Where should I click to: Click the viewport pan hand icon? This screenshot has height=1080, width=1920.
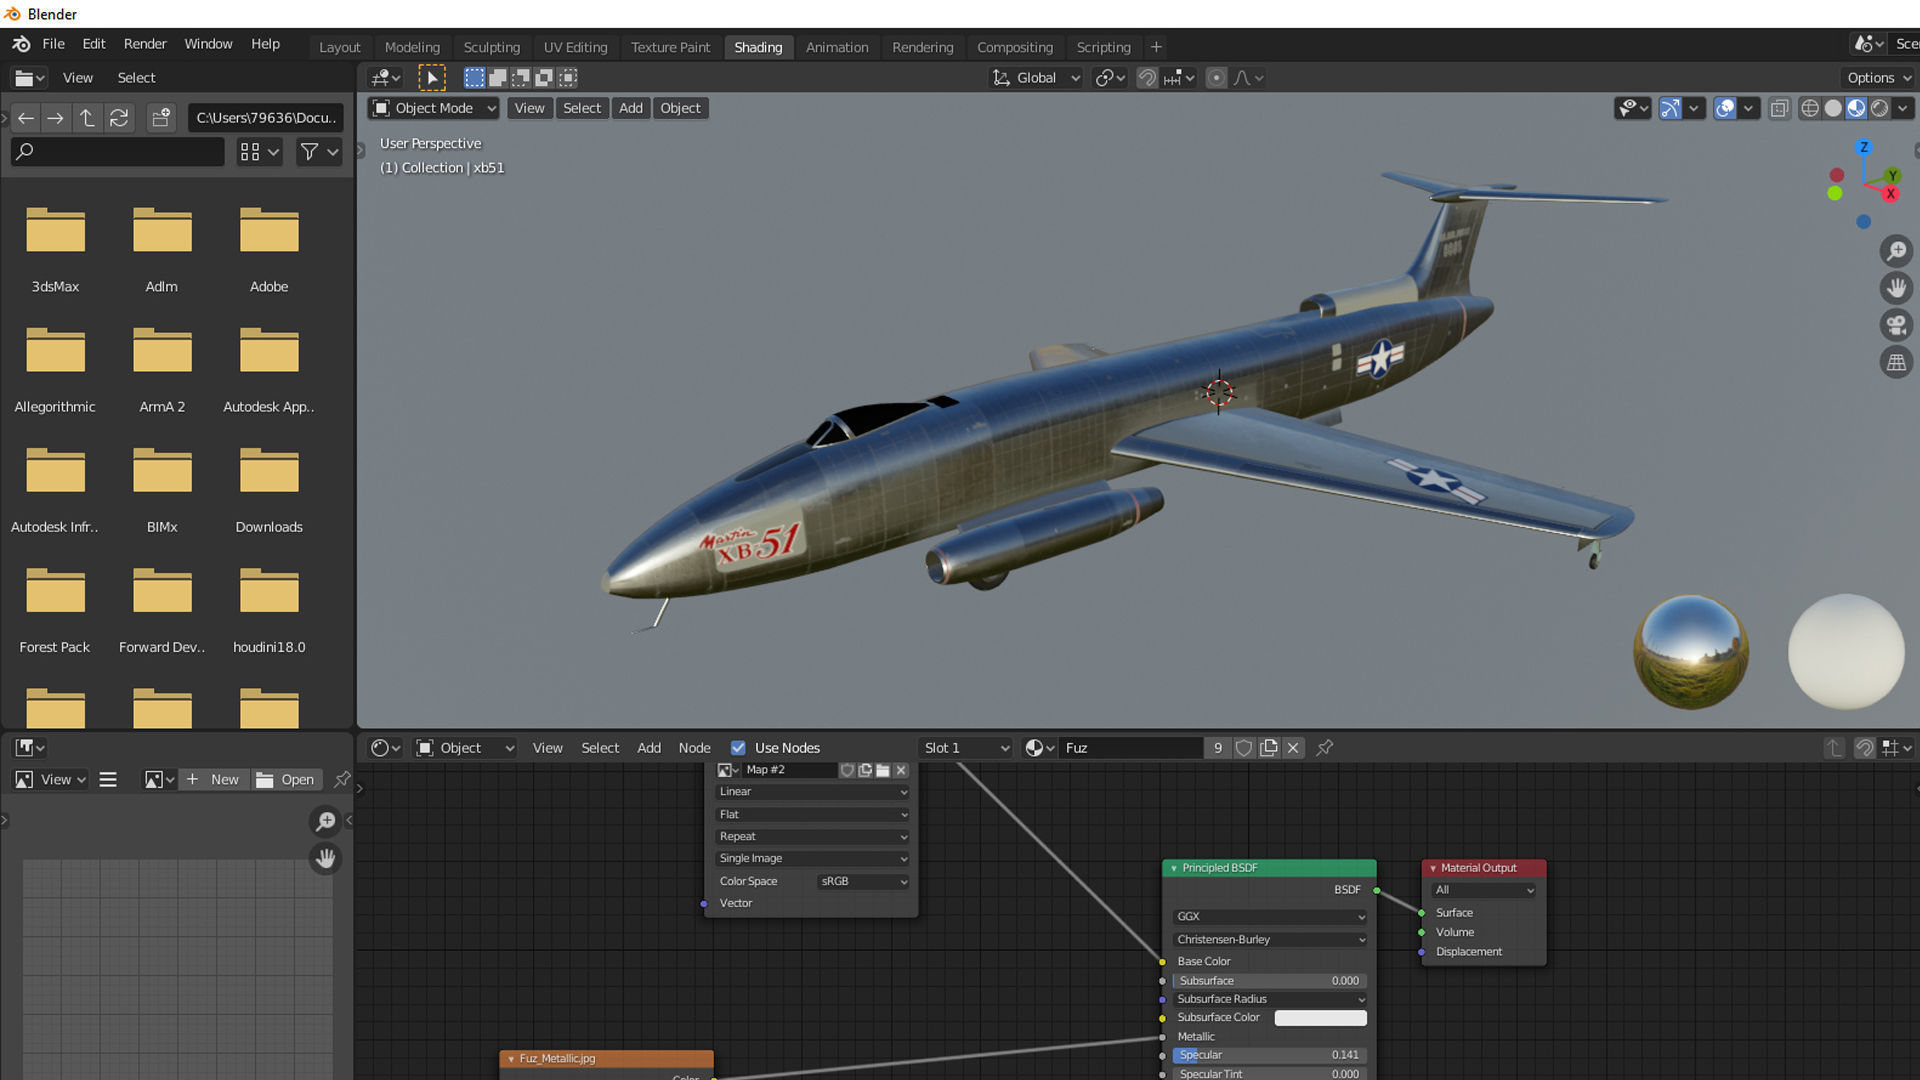pyautogui.click(x=1896, y=288)
